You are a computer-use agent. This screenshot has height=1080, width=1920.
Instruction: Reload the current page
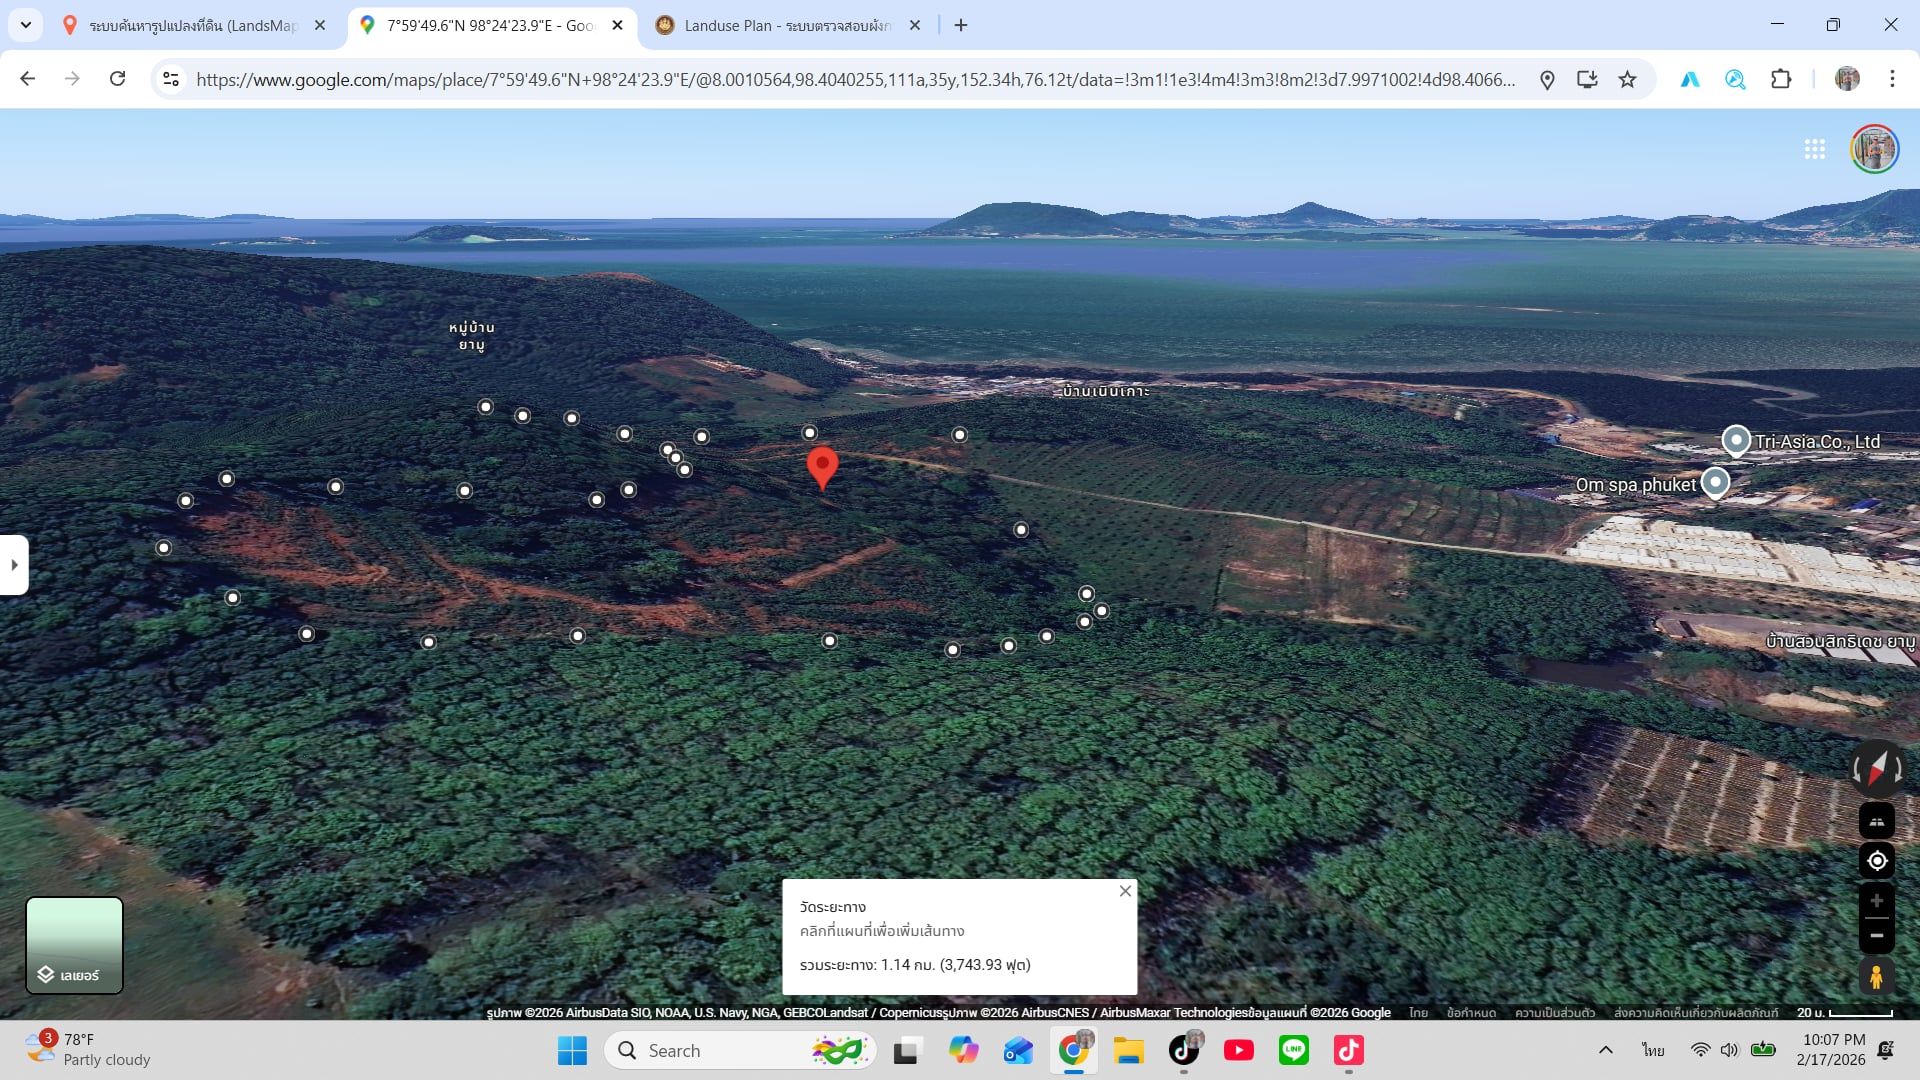117,79
